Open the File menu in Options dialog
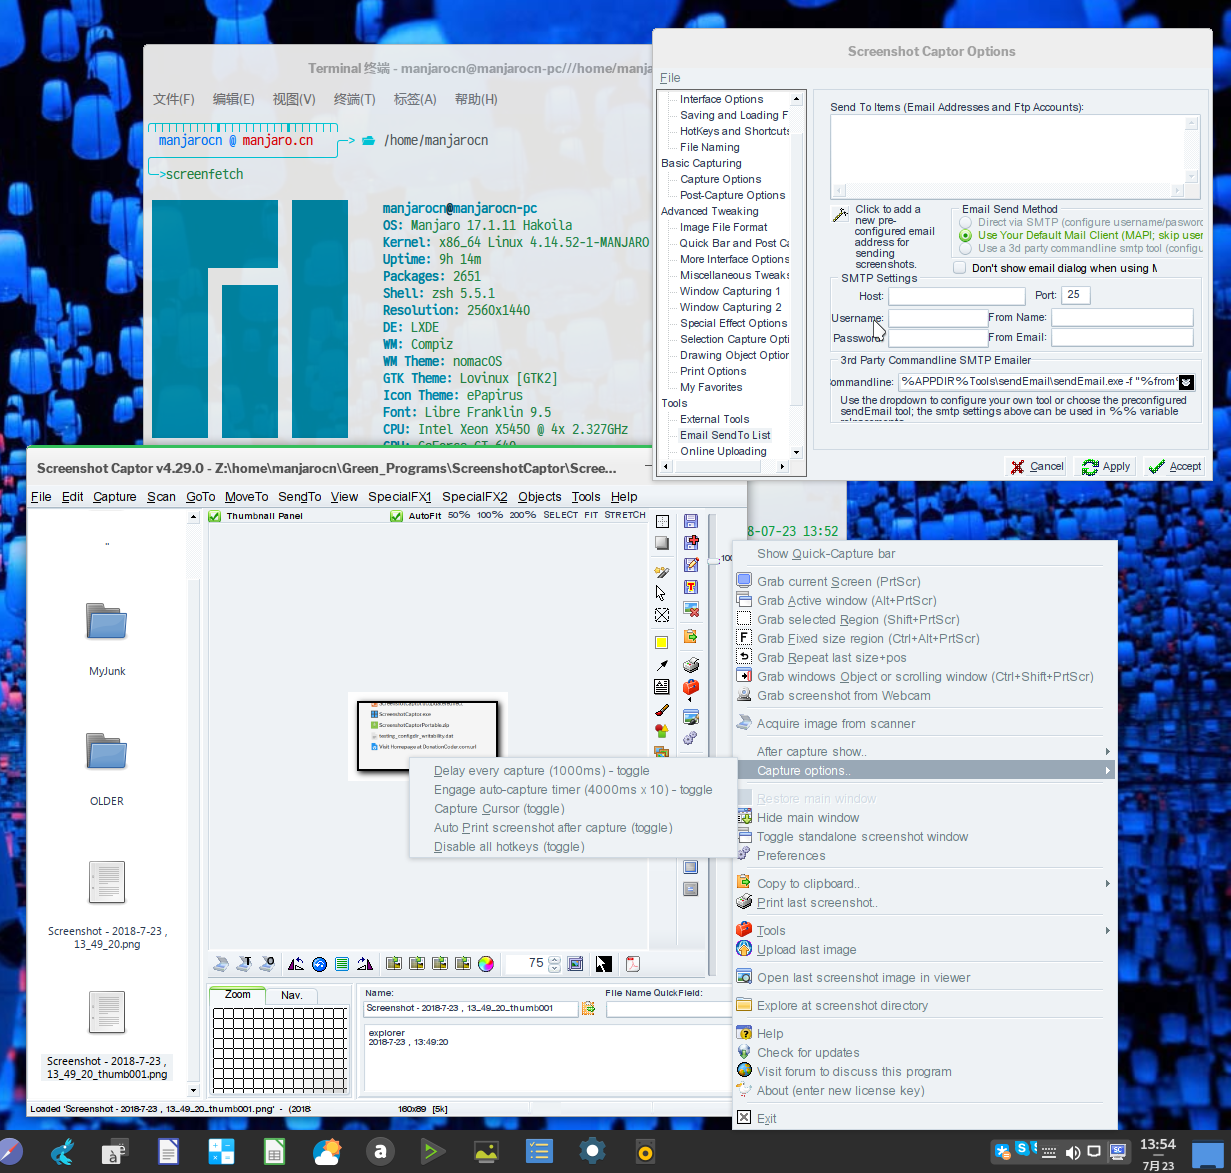Screen dimensions: 1231x1173 pos(670,78)
